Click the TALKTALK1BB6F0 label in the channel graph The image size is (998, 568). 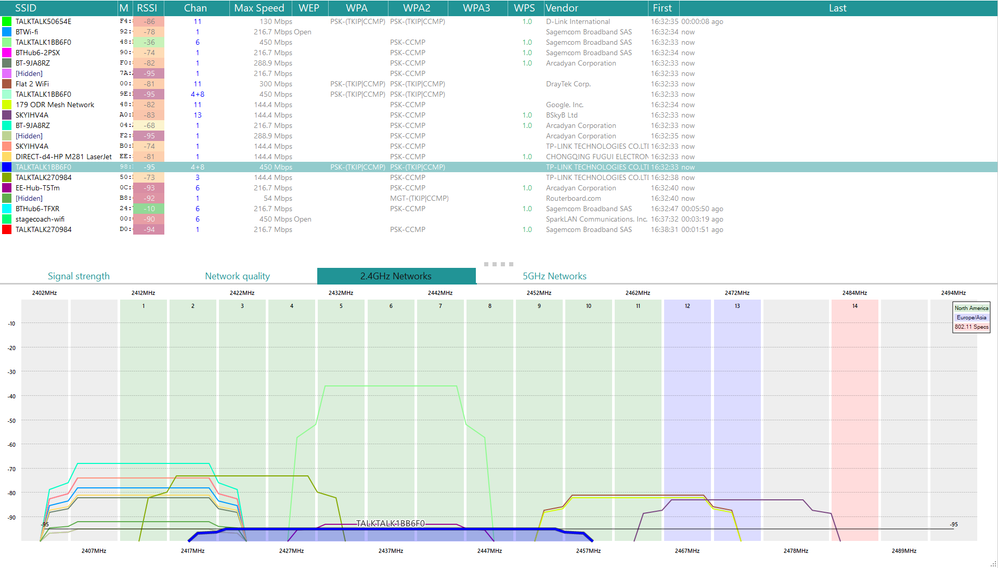coord(390,523)
